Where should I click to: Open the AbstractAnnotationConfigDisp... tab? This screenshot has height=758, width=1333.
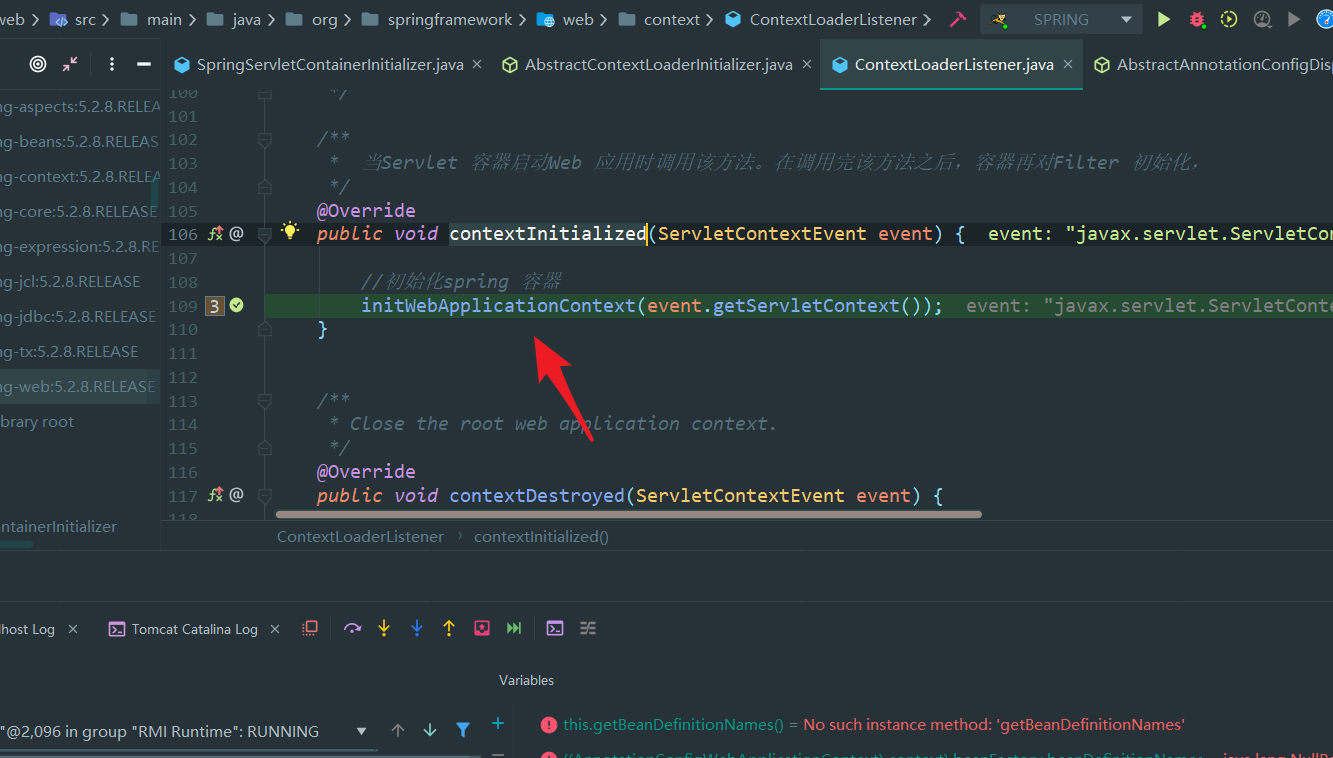1213,64
